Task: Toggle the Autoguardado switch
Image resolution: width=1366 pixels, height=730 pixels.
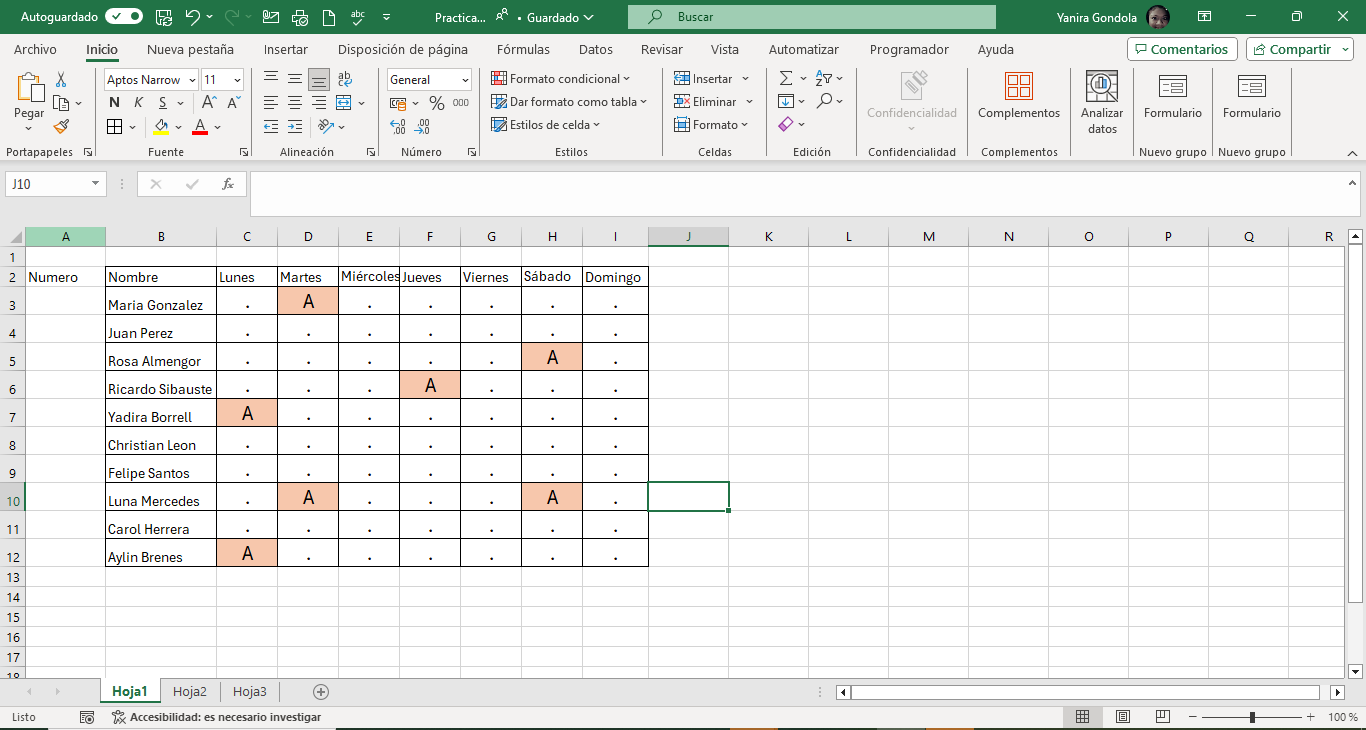Action: pos(123,17)
